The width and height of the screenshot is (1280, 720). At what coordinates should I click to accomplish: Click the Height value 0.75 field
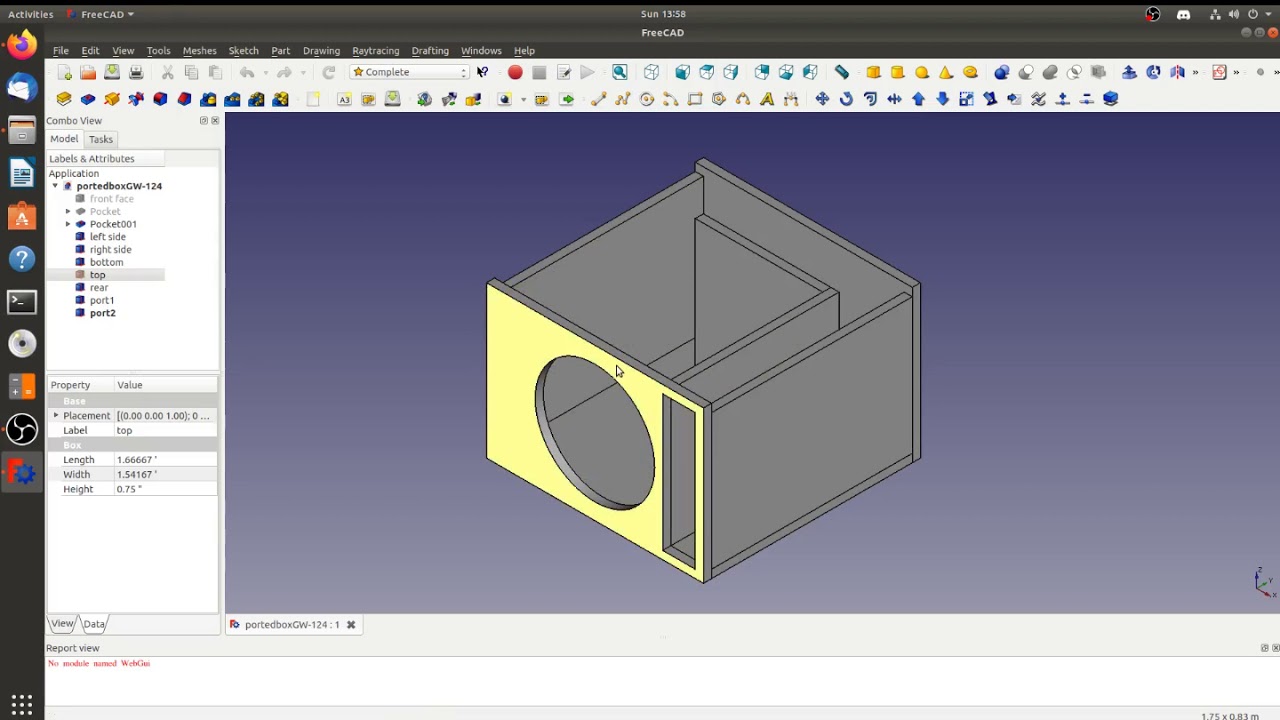(165, 489)
